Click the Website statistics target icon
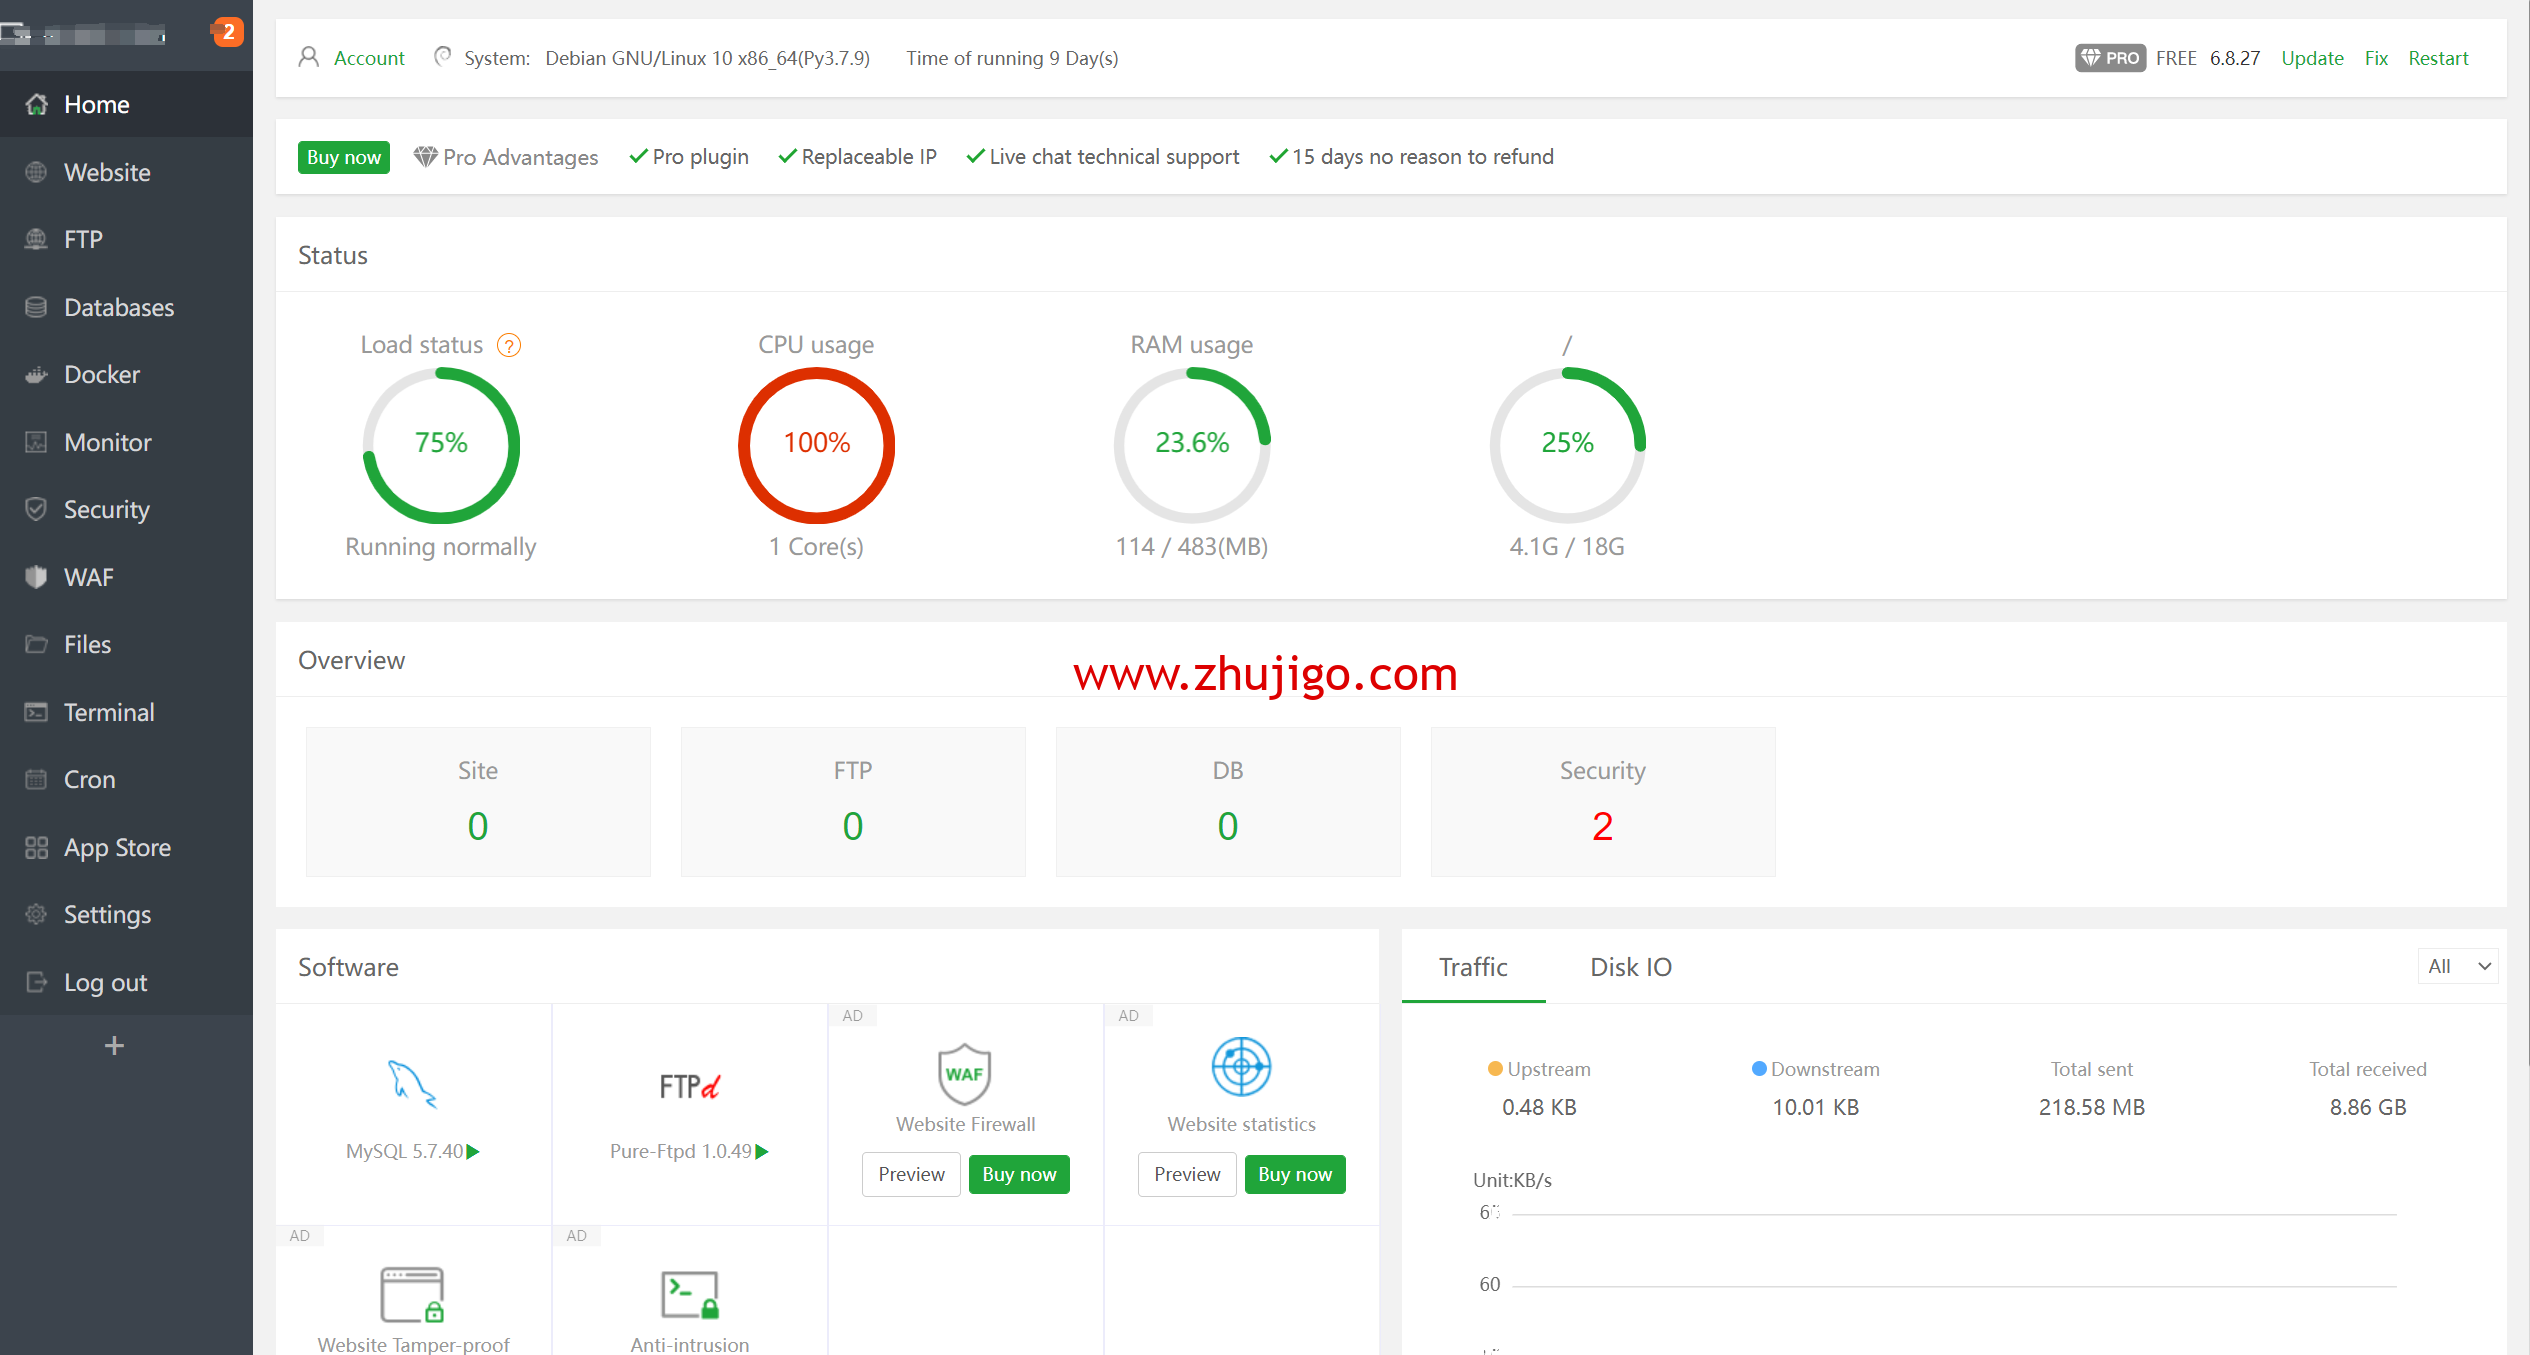Screen dimensions: 2530x1355 coord(1241,1067)
